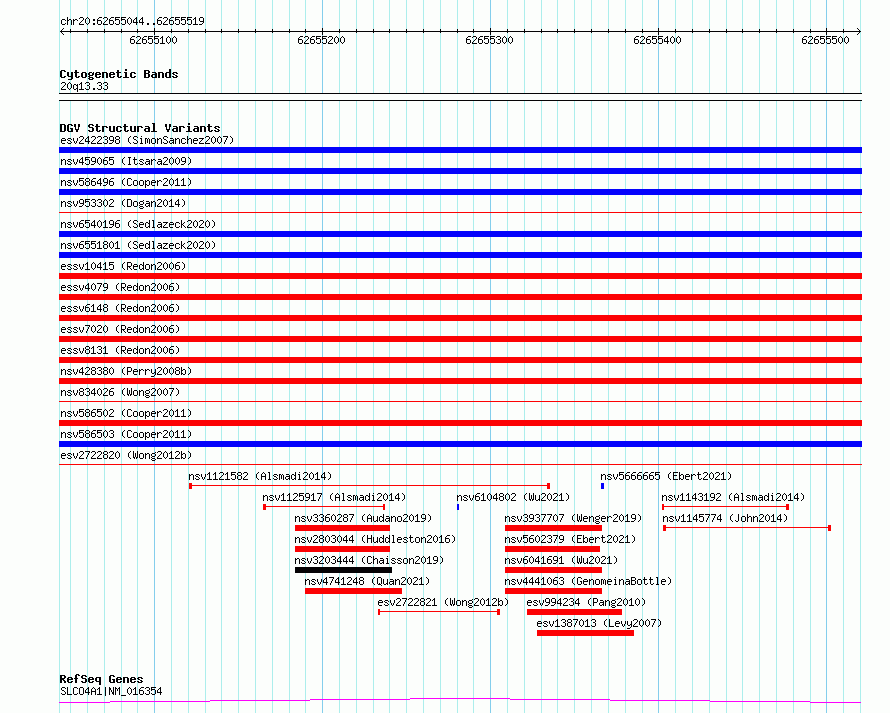Select nsv6104802 (Wu2021) variant label

(513, 497)
